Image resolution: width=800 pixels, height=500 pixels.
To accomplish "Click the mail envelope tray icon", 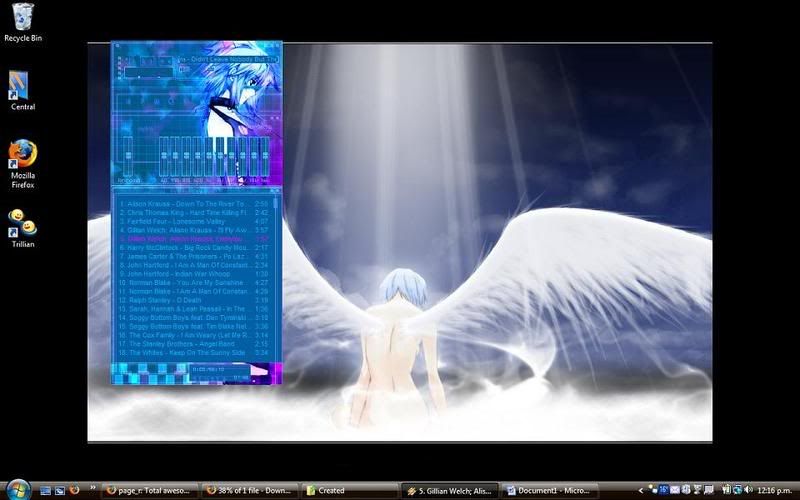I will [674, 490].
